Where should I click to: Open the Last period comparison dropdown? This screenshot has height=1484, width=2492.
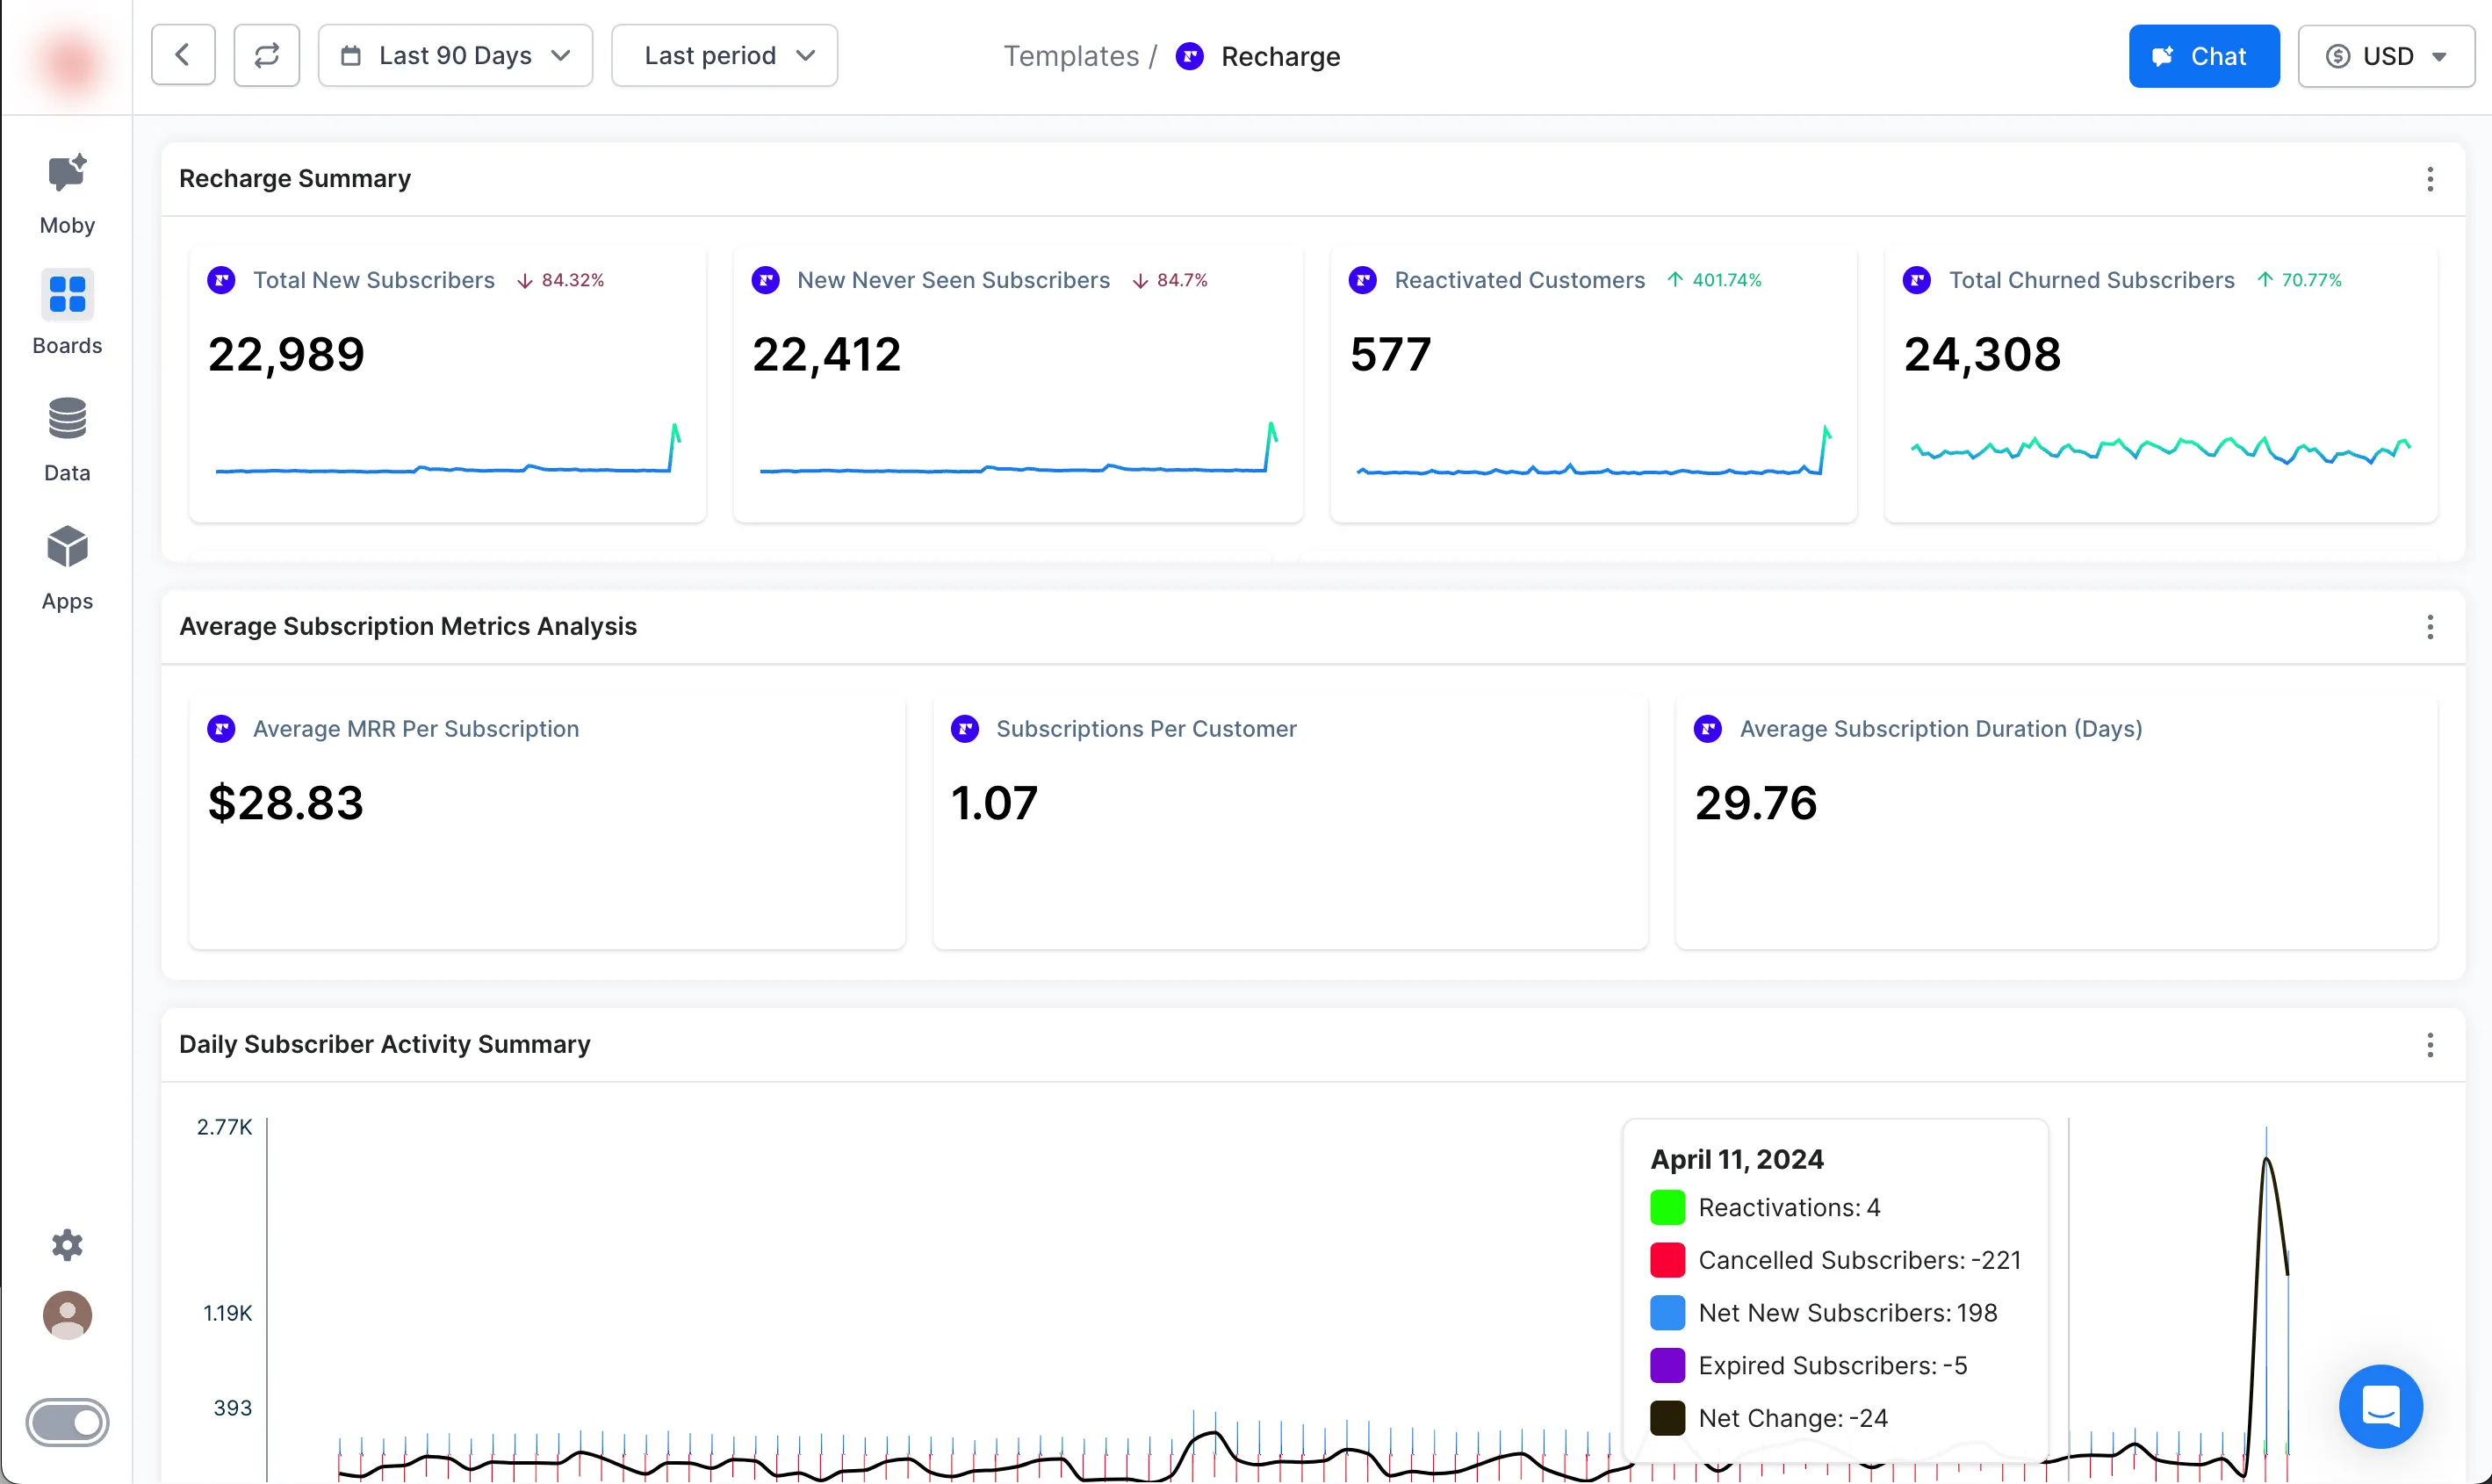(x=724, y=55)
